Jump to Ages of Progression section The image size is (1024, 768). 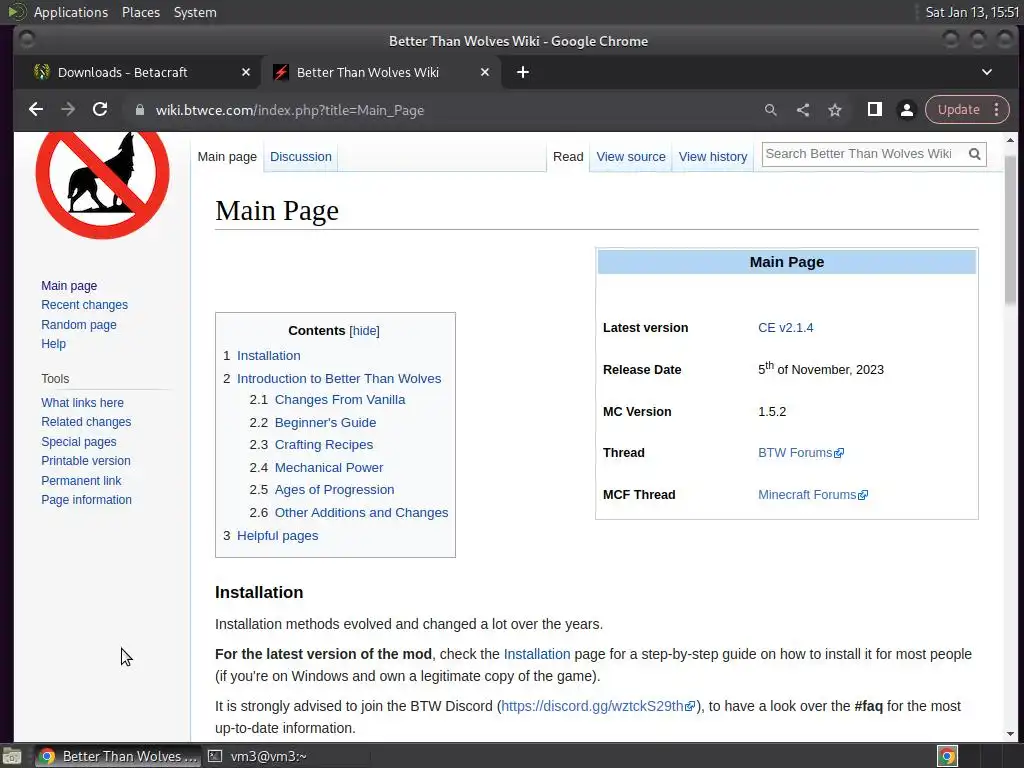(334, 490)
